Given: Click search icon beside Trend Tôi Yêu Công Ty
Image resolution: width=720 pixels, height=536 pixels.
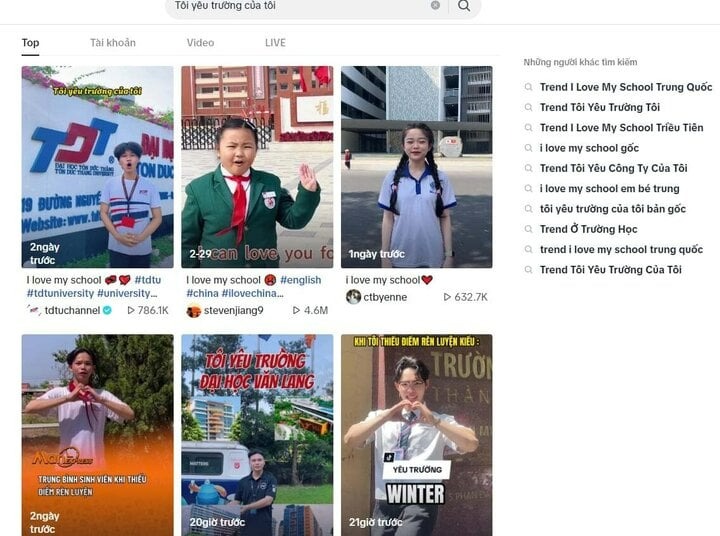Looking at the screenshot, I should click(x=529, y=168).
